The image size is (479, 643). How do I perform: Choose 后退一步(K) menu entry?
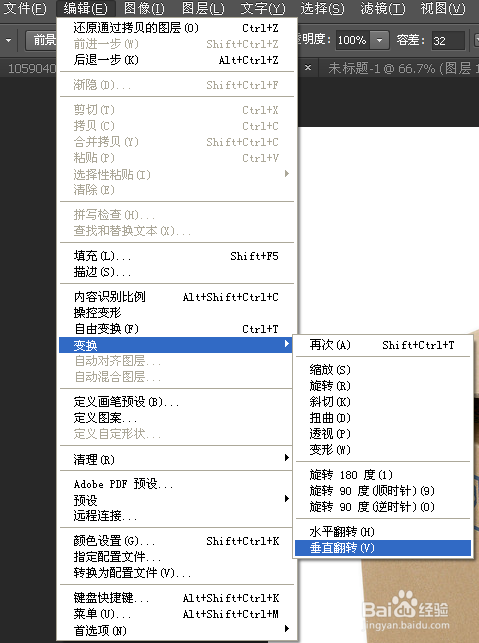coord(176,60)
